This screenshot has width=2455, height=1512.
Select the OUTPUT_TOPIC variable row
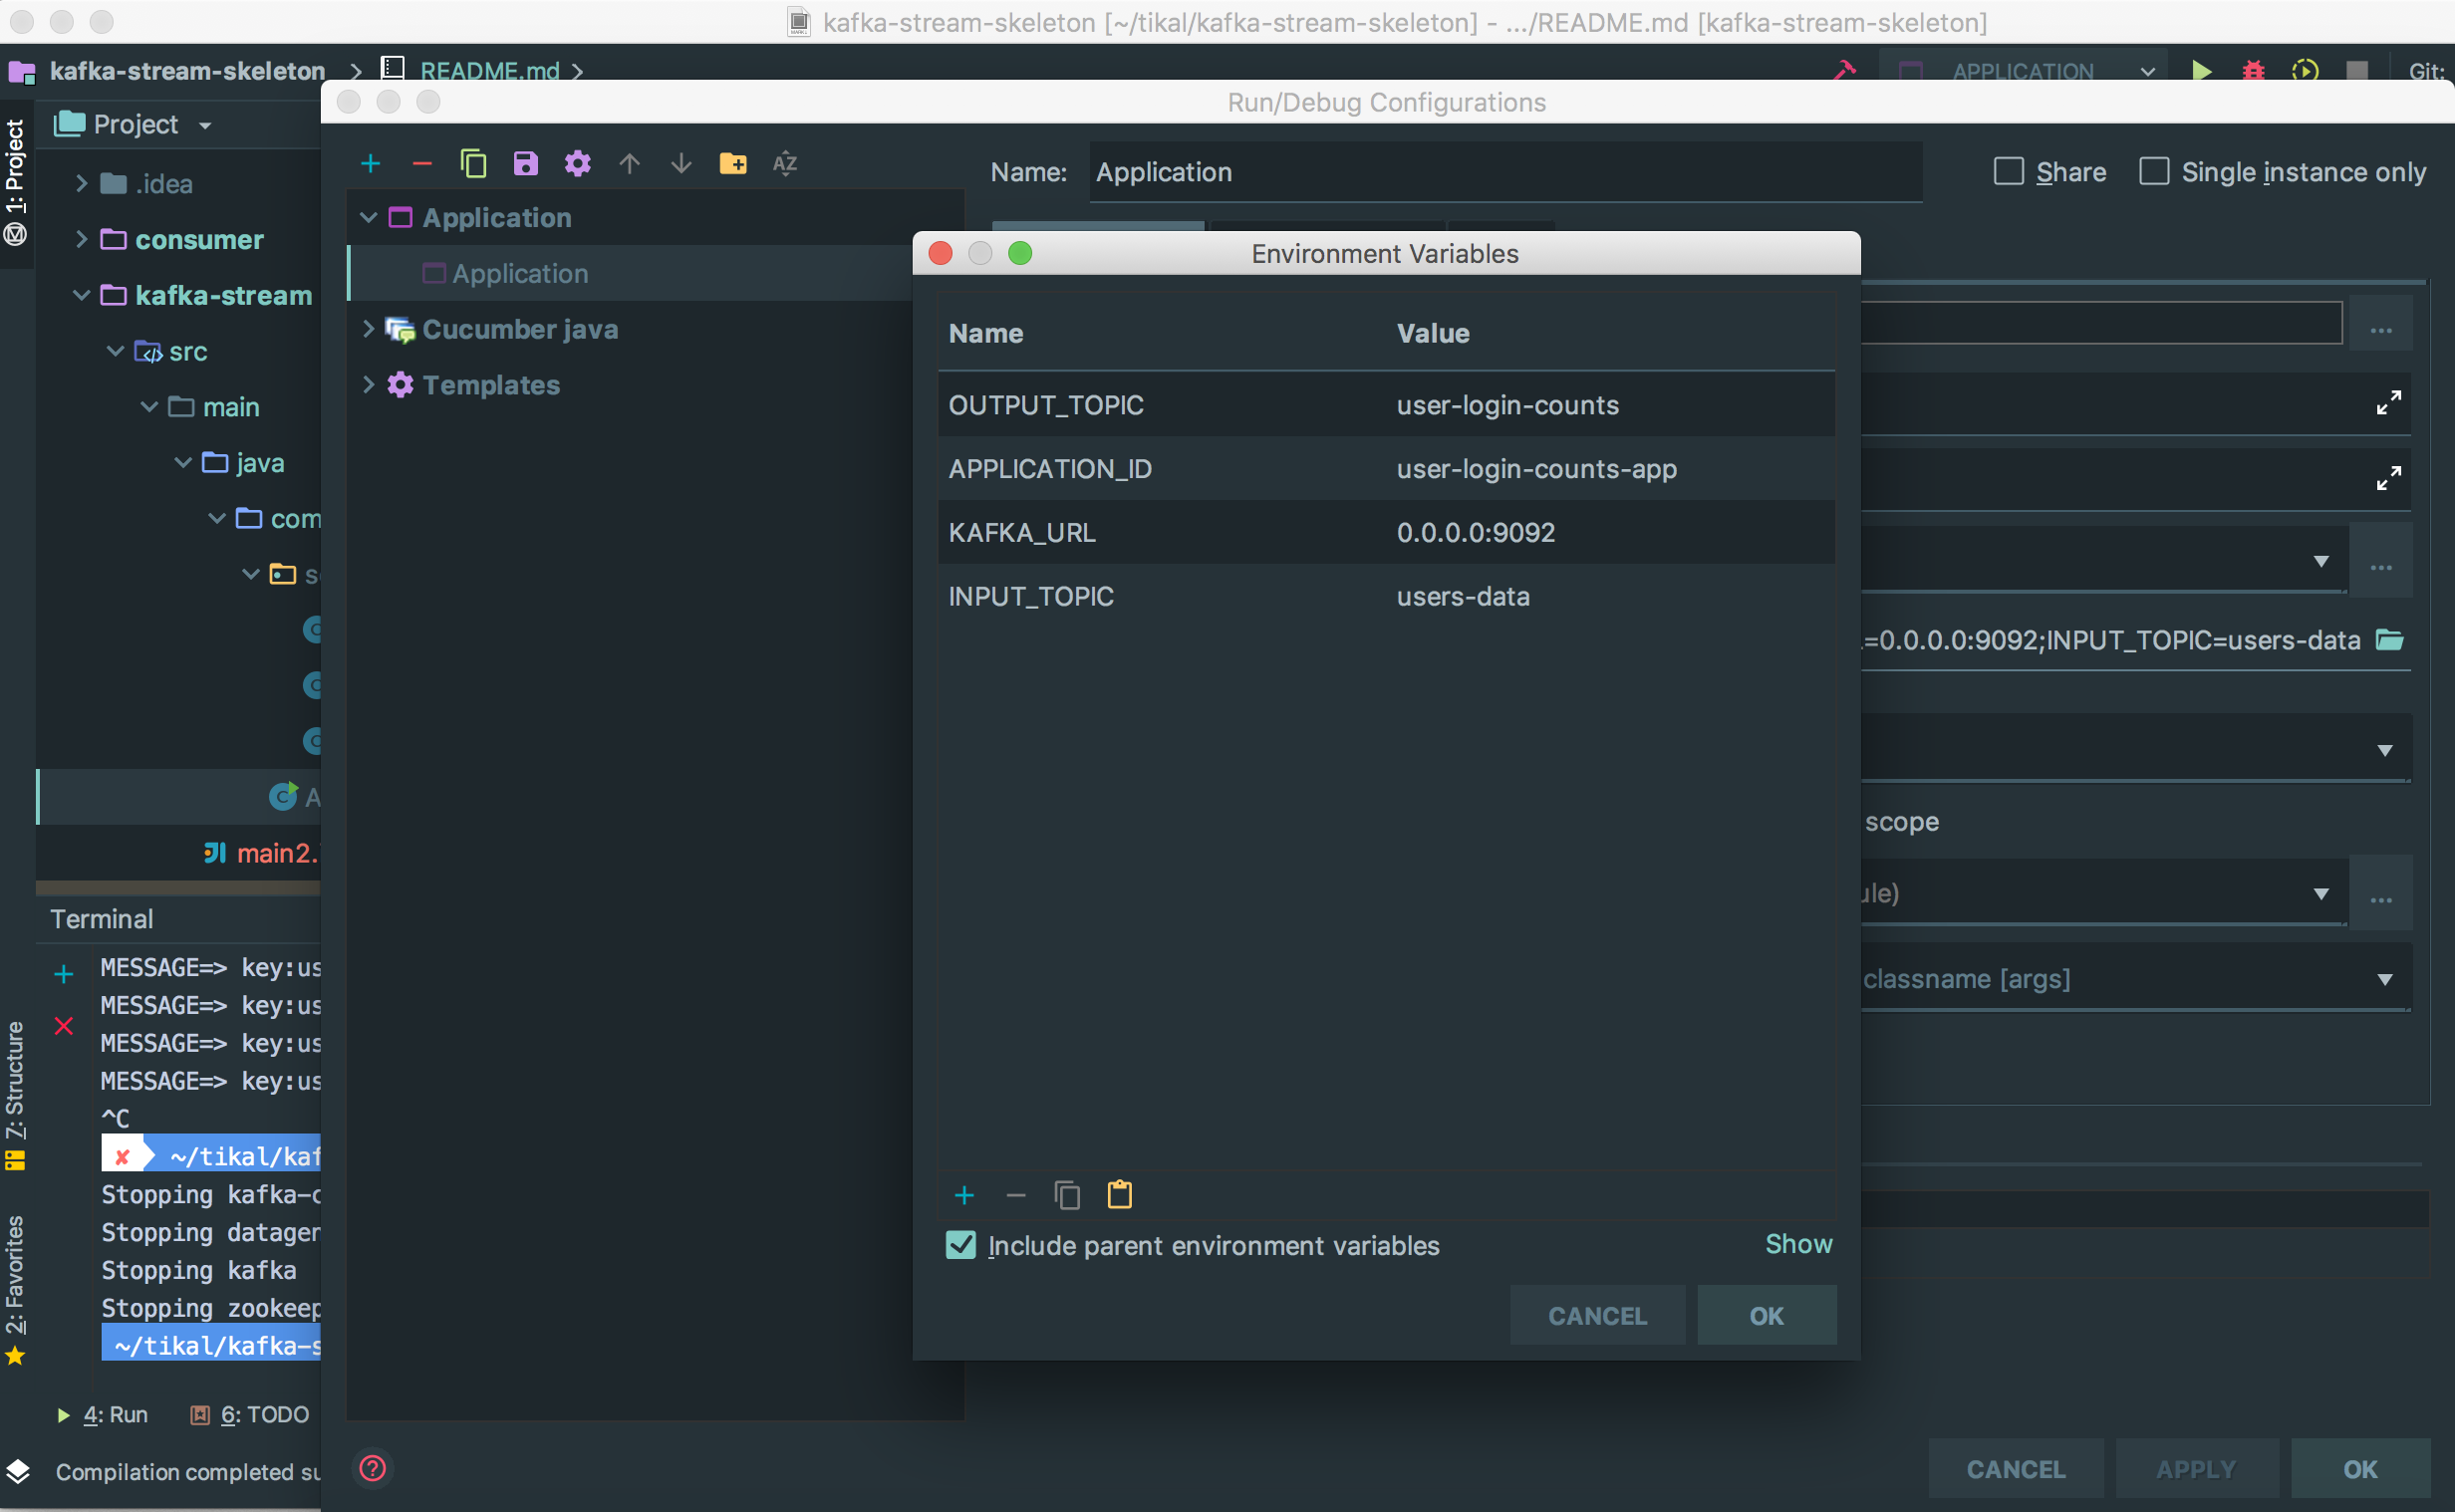click(1386, 405)
